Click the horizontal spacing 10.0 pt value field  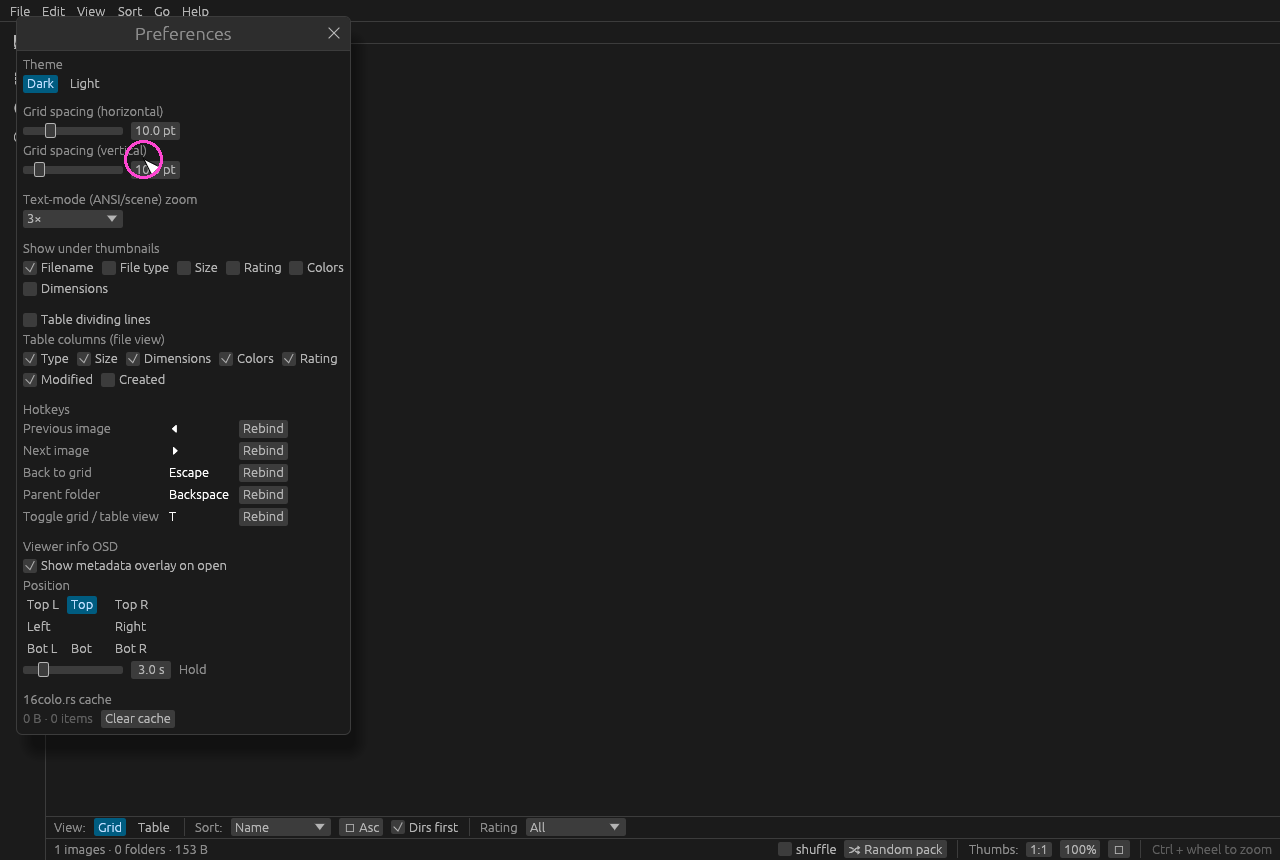pyautogui.click(x=155, y=131)
